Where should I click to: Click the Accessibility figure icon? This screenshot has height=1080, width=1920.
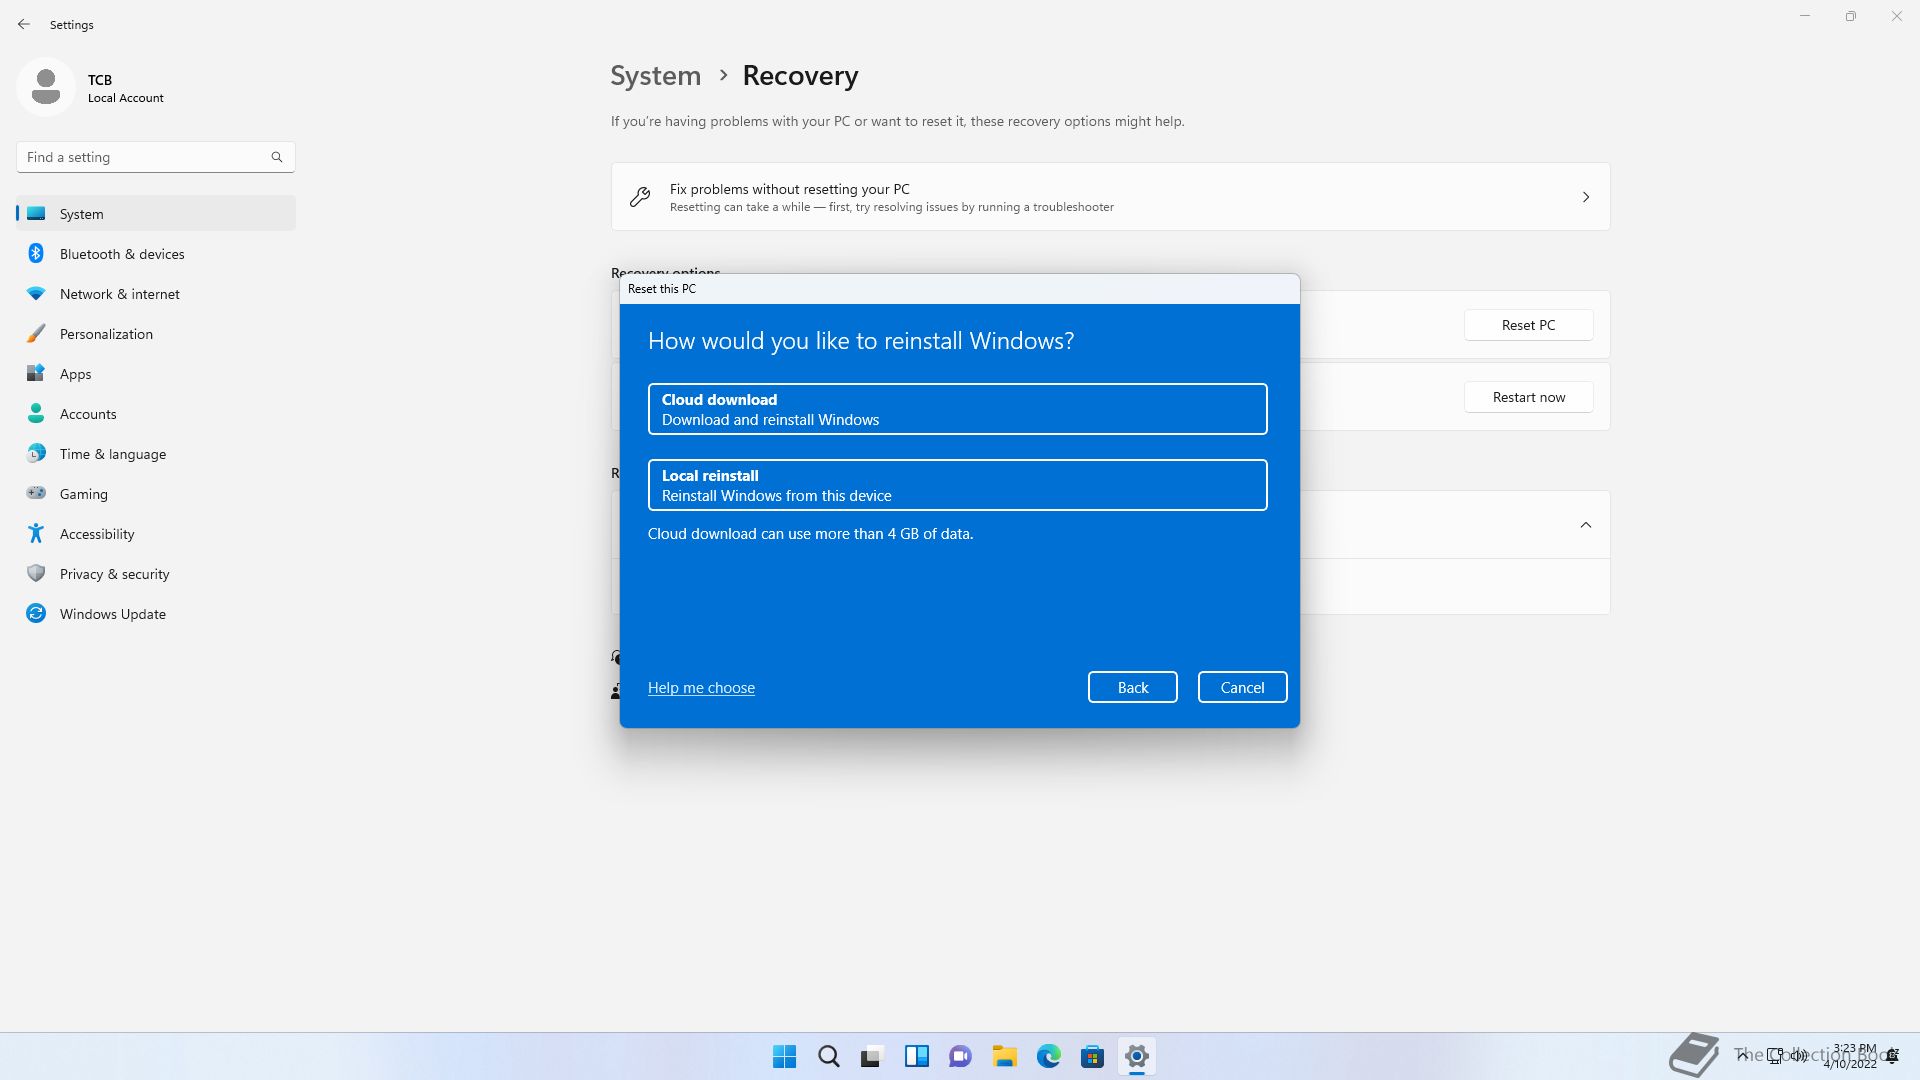tap(36, 533)
